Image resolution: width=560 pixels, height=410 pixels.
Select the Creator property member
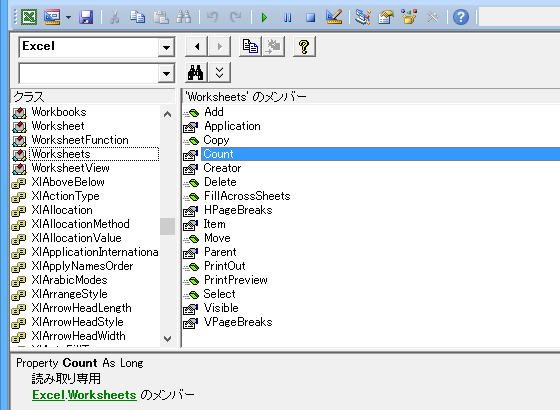[222, 168]
